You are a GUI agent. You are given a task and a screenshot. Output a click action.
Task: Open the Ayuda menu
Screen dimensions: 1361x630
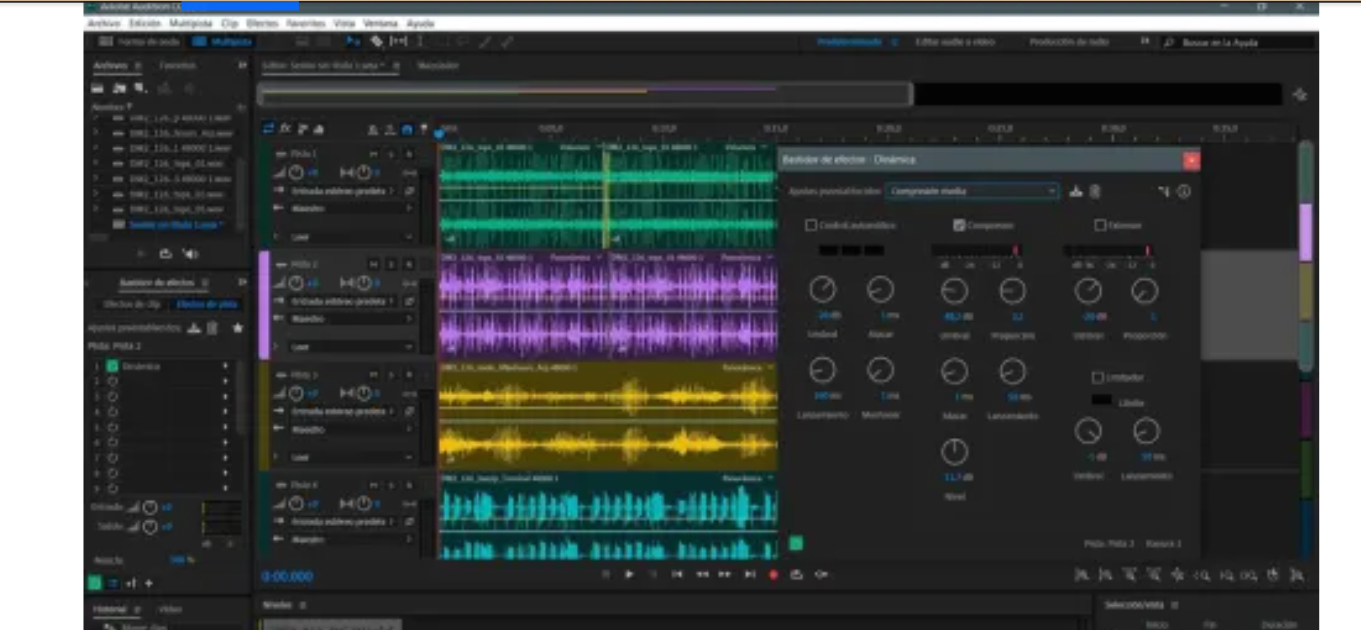click(x=421, y=22)
